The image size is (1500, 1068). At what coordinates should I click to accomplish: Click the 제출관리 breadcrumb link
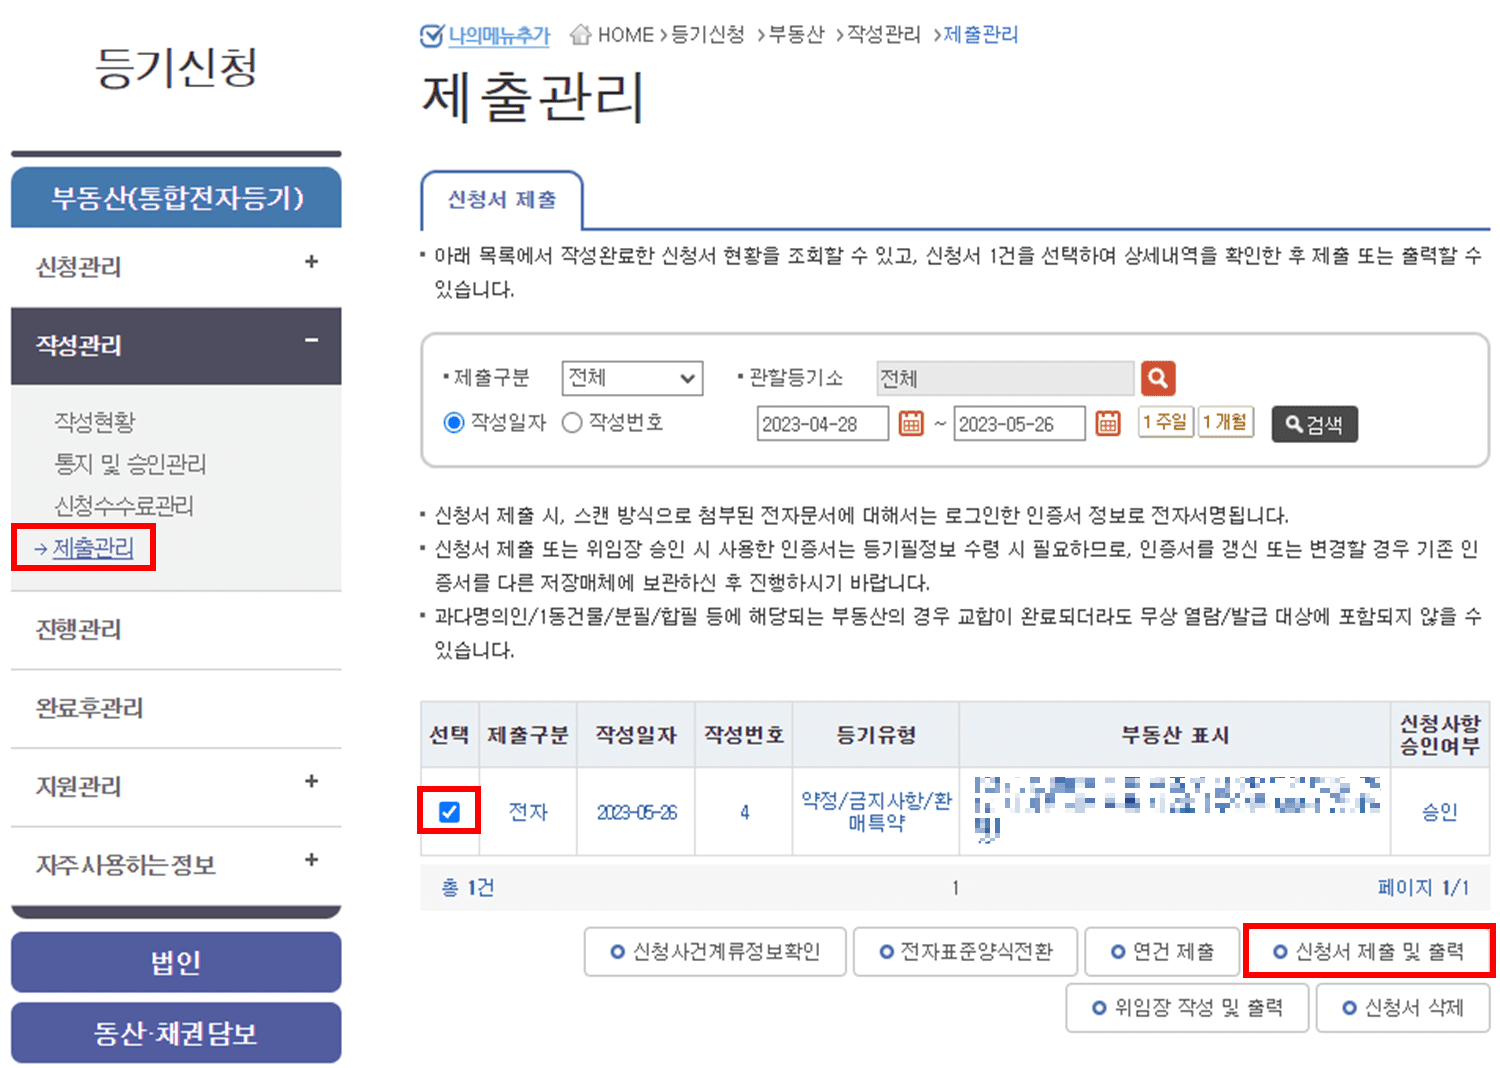coord(981,35)
